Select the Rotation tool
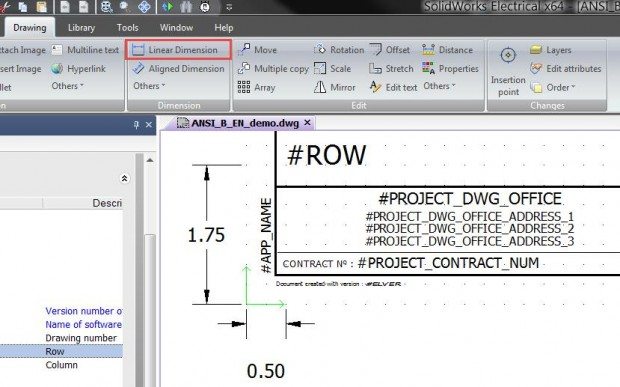 338,50
